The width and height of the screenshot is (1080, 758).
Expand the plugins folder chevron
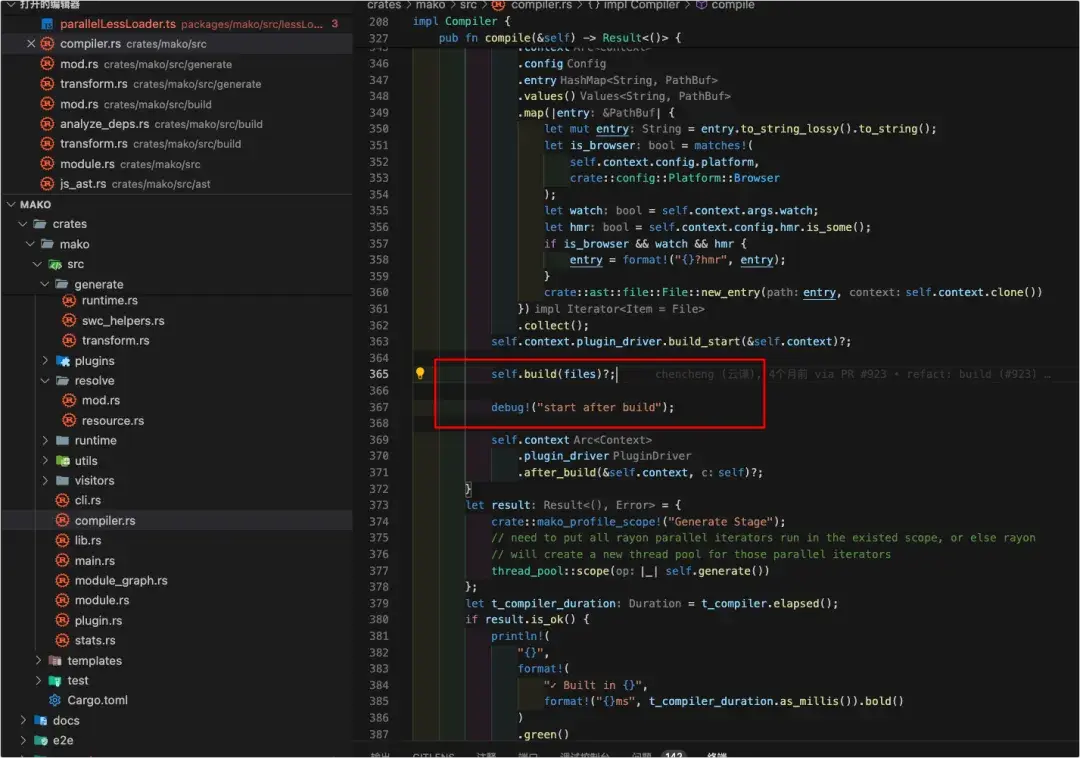pyautogui.click(x=45, y=361)
